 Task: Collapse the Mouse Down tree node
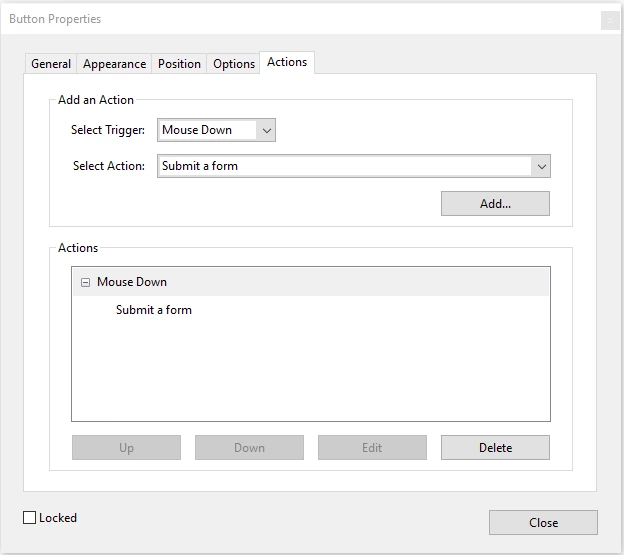tap(85, 282)
